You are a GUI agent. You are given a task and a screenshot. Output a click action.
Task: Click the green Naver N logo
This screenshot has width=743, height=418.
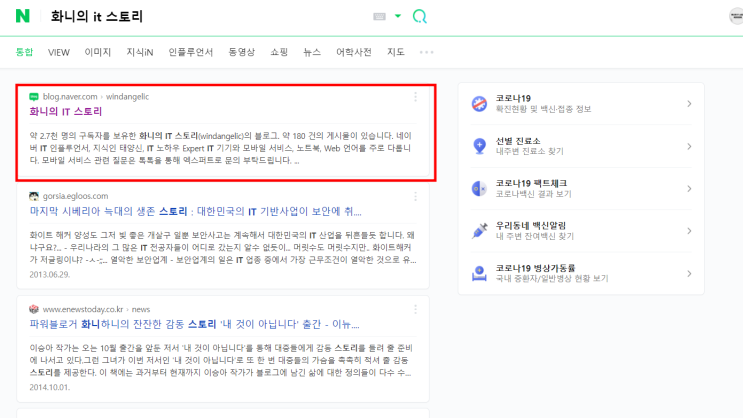(x=22, y=16)
